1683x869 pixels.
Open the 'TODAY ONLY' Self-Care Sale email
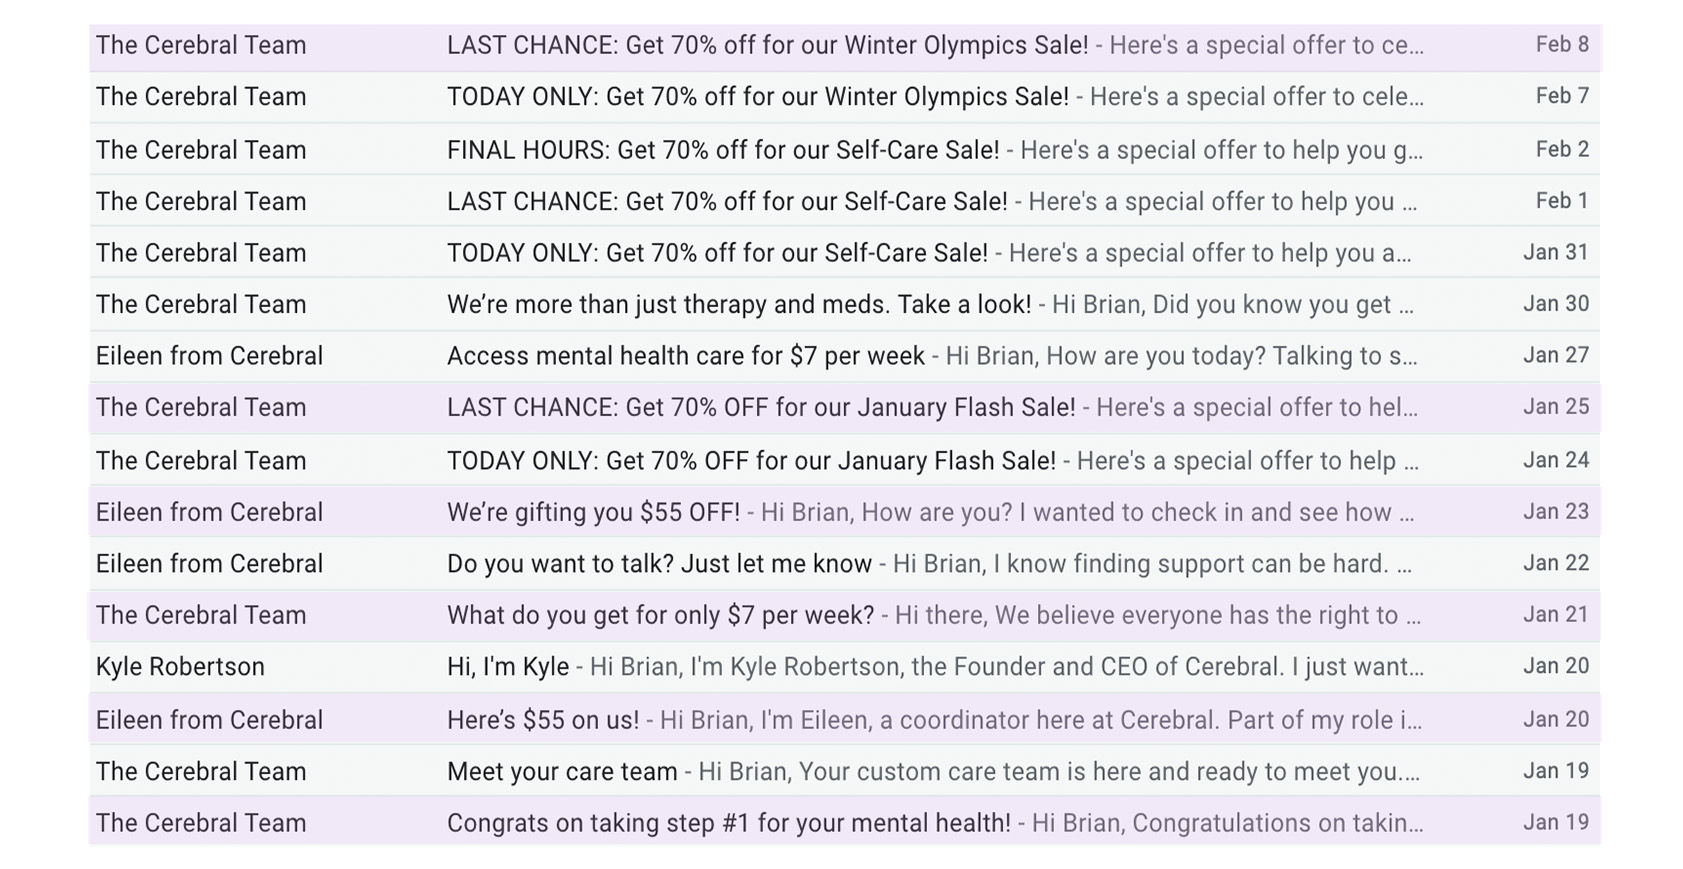[717, 253]
